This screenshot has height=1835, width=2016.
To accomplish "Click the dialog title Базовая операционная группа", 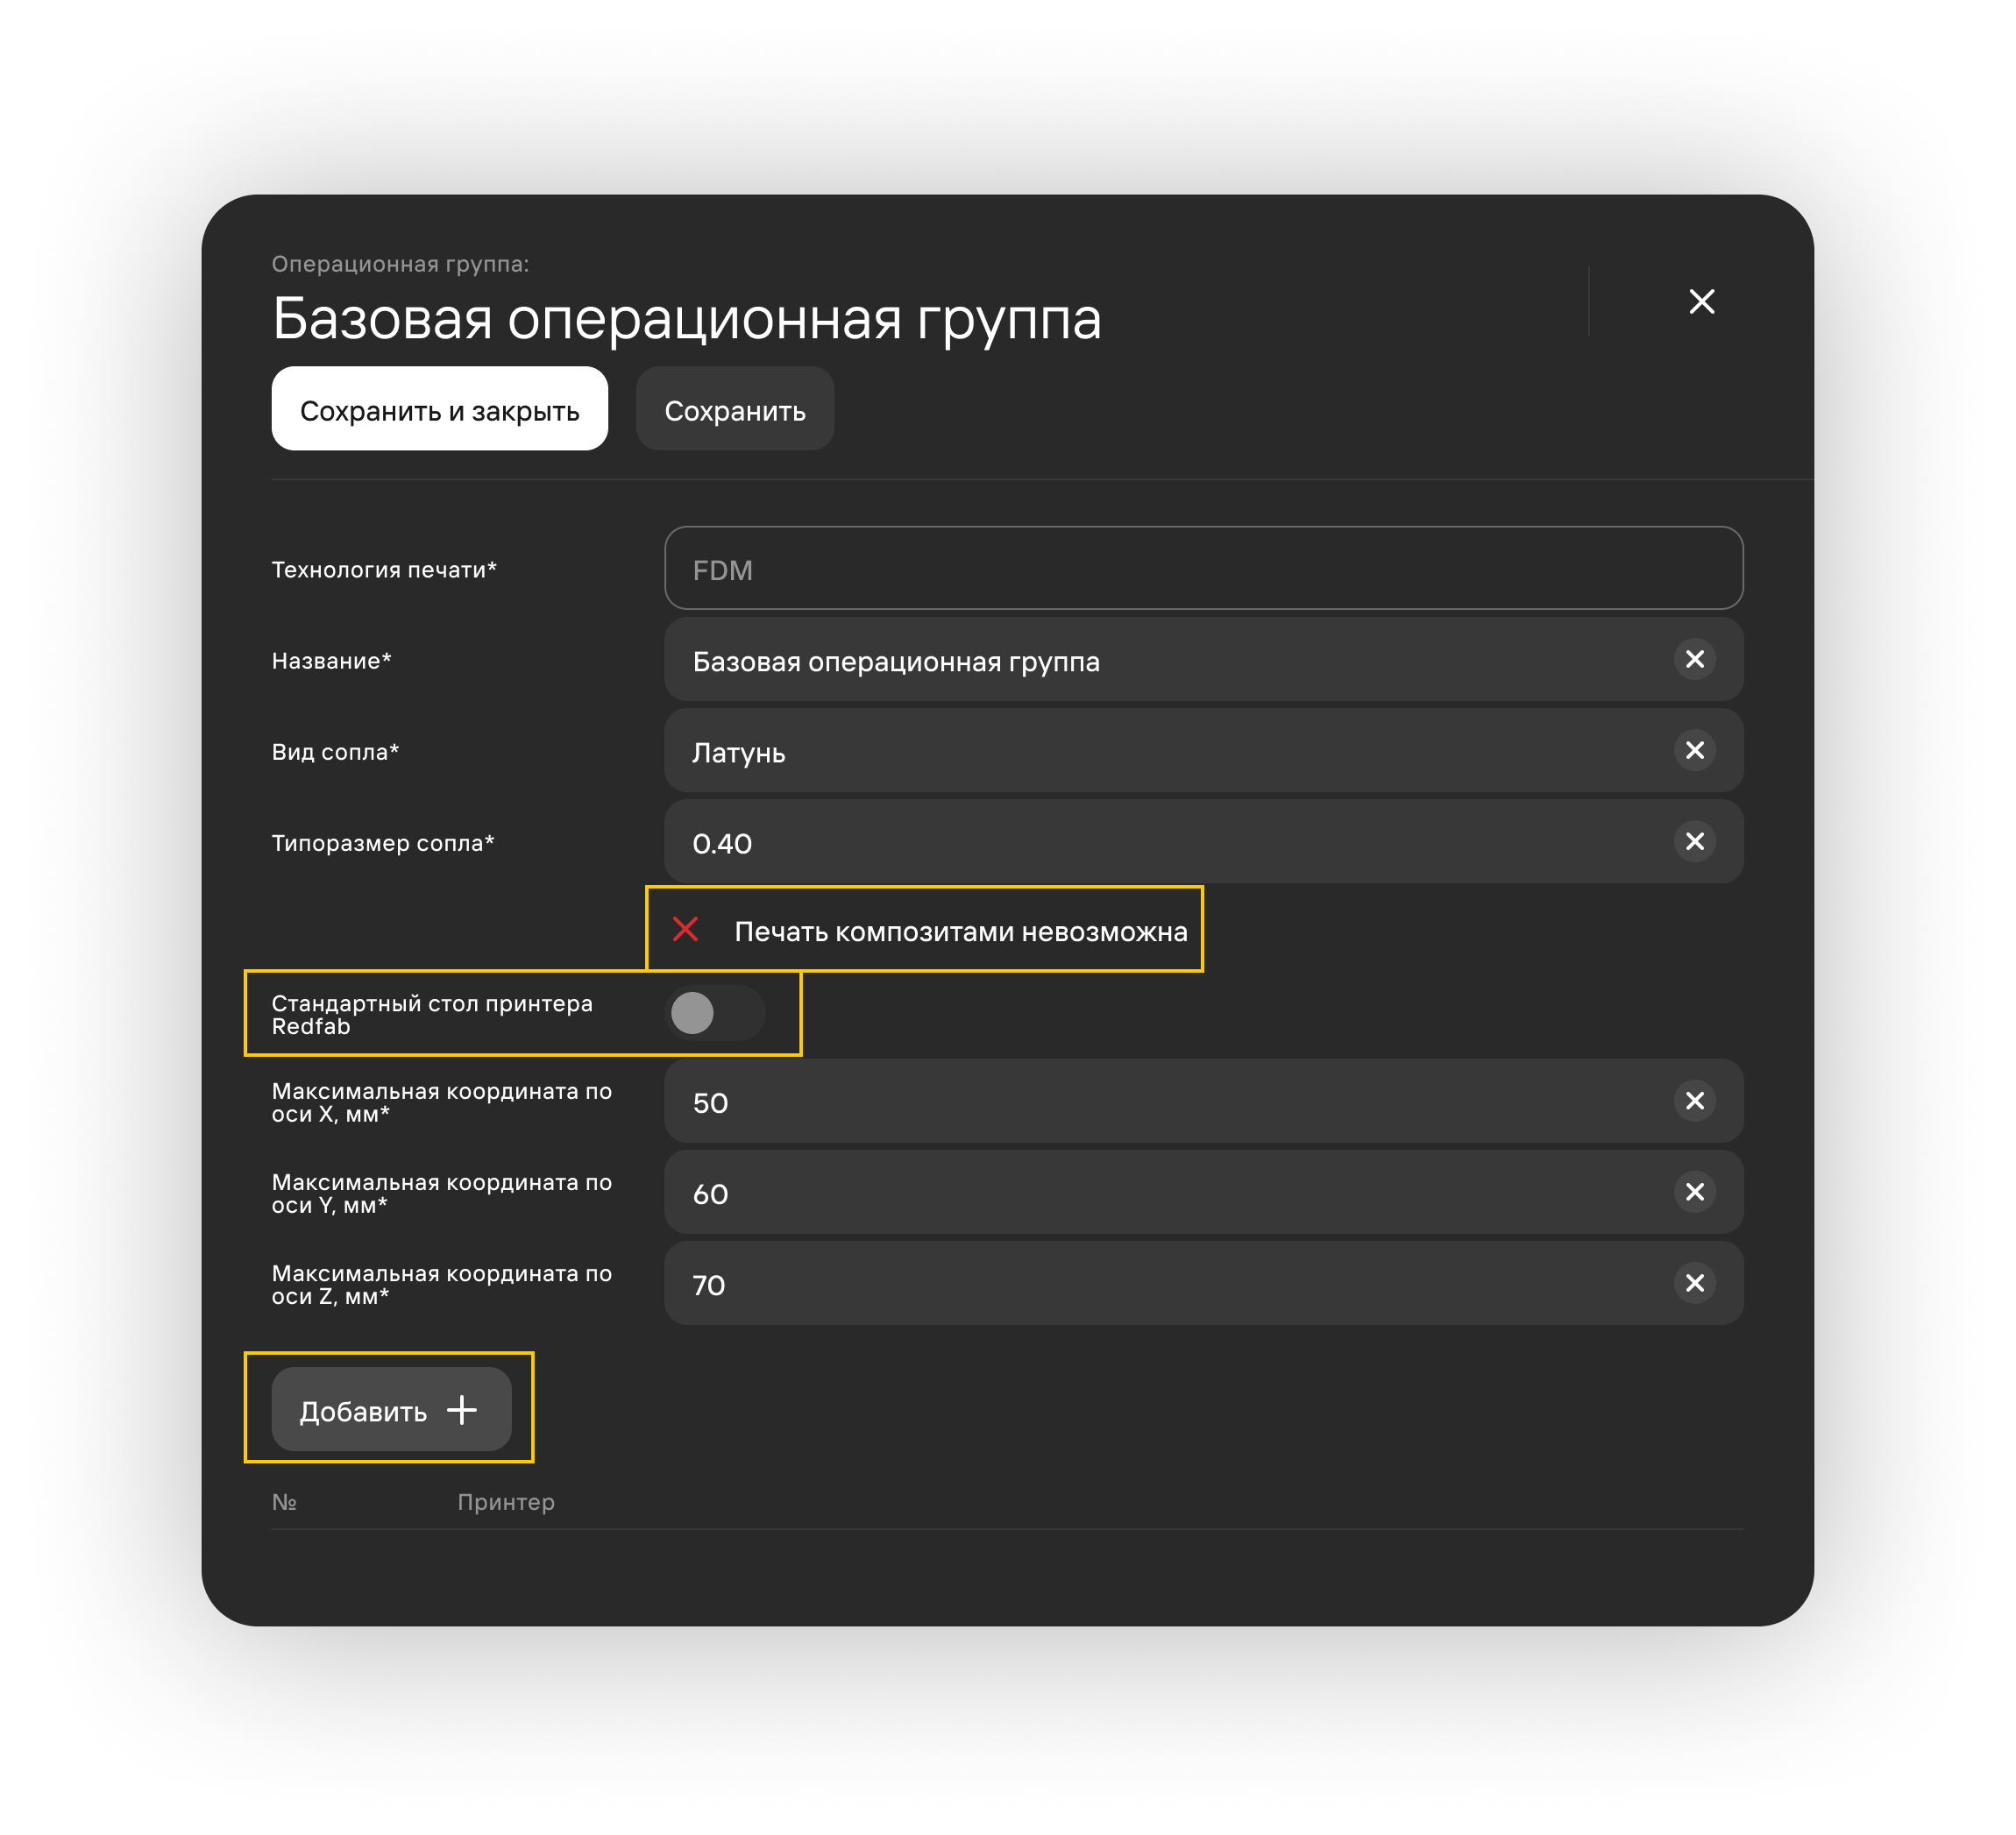I will pyautogui.click(x=687, y=319).
